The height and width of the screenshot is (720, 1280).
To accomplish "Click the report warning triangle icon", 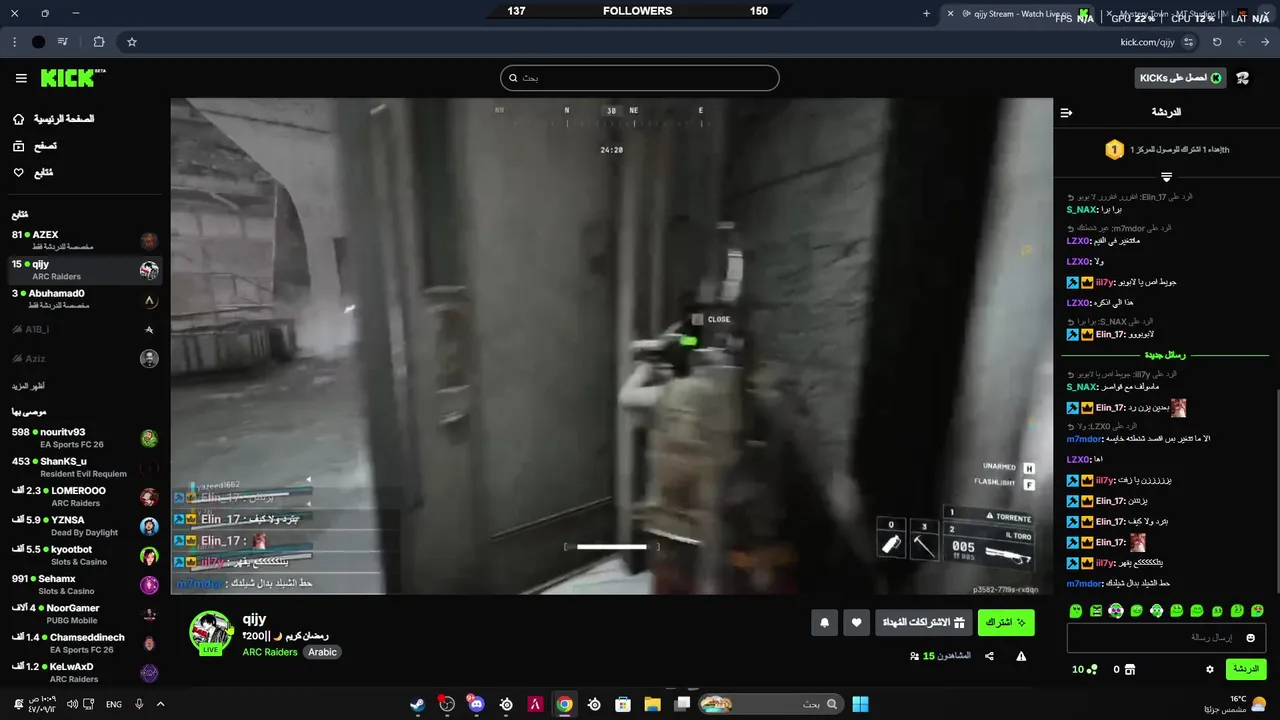I will [1021, 656].
